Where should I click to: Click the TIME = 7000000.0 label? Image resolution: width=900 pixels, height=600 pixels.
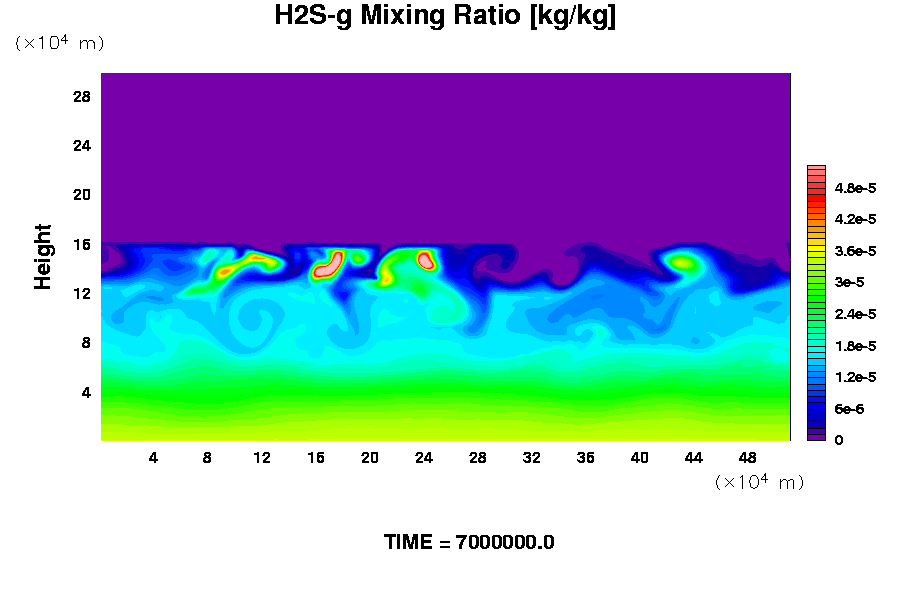click(469, 543)
